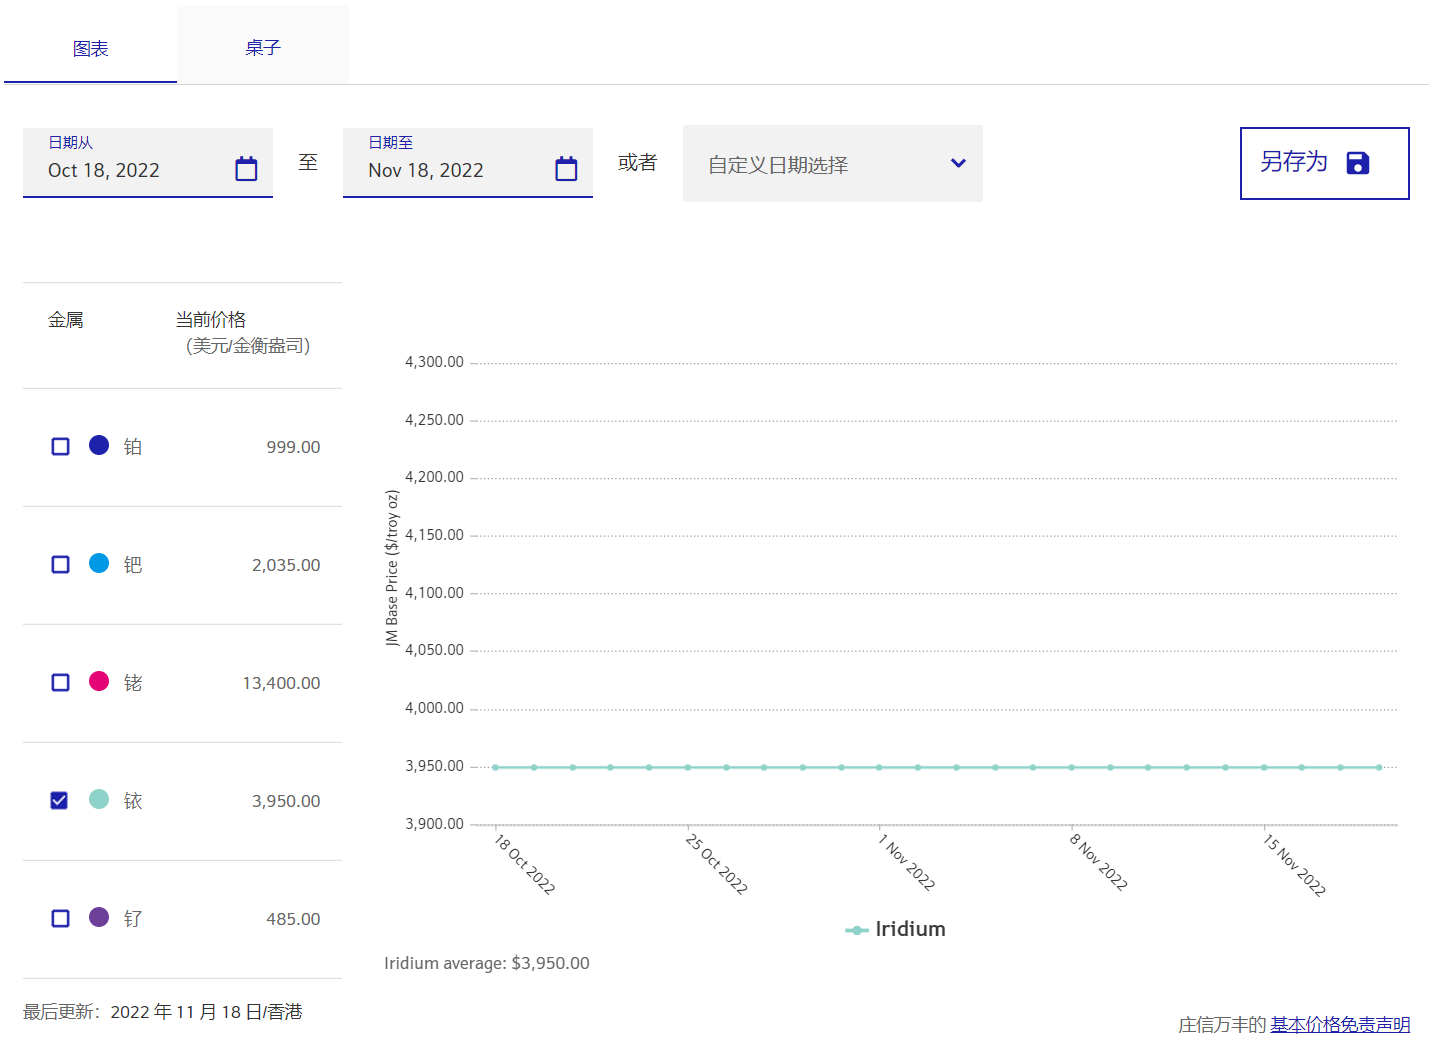Click the 最后更新 date text

pos(163,1012)
